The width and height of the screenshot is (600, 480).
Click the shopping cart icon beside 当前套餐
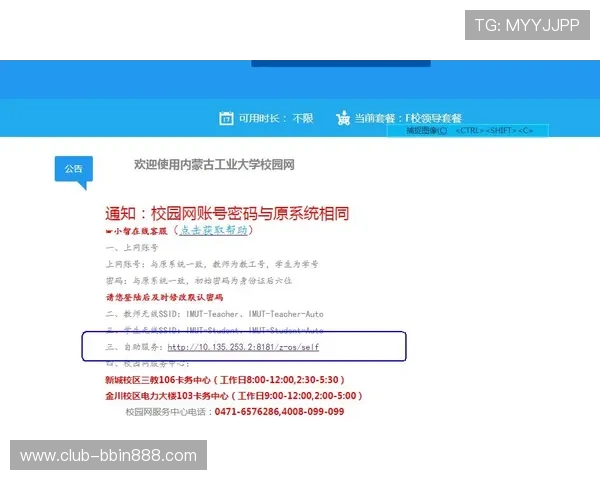click(343, 118)
